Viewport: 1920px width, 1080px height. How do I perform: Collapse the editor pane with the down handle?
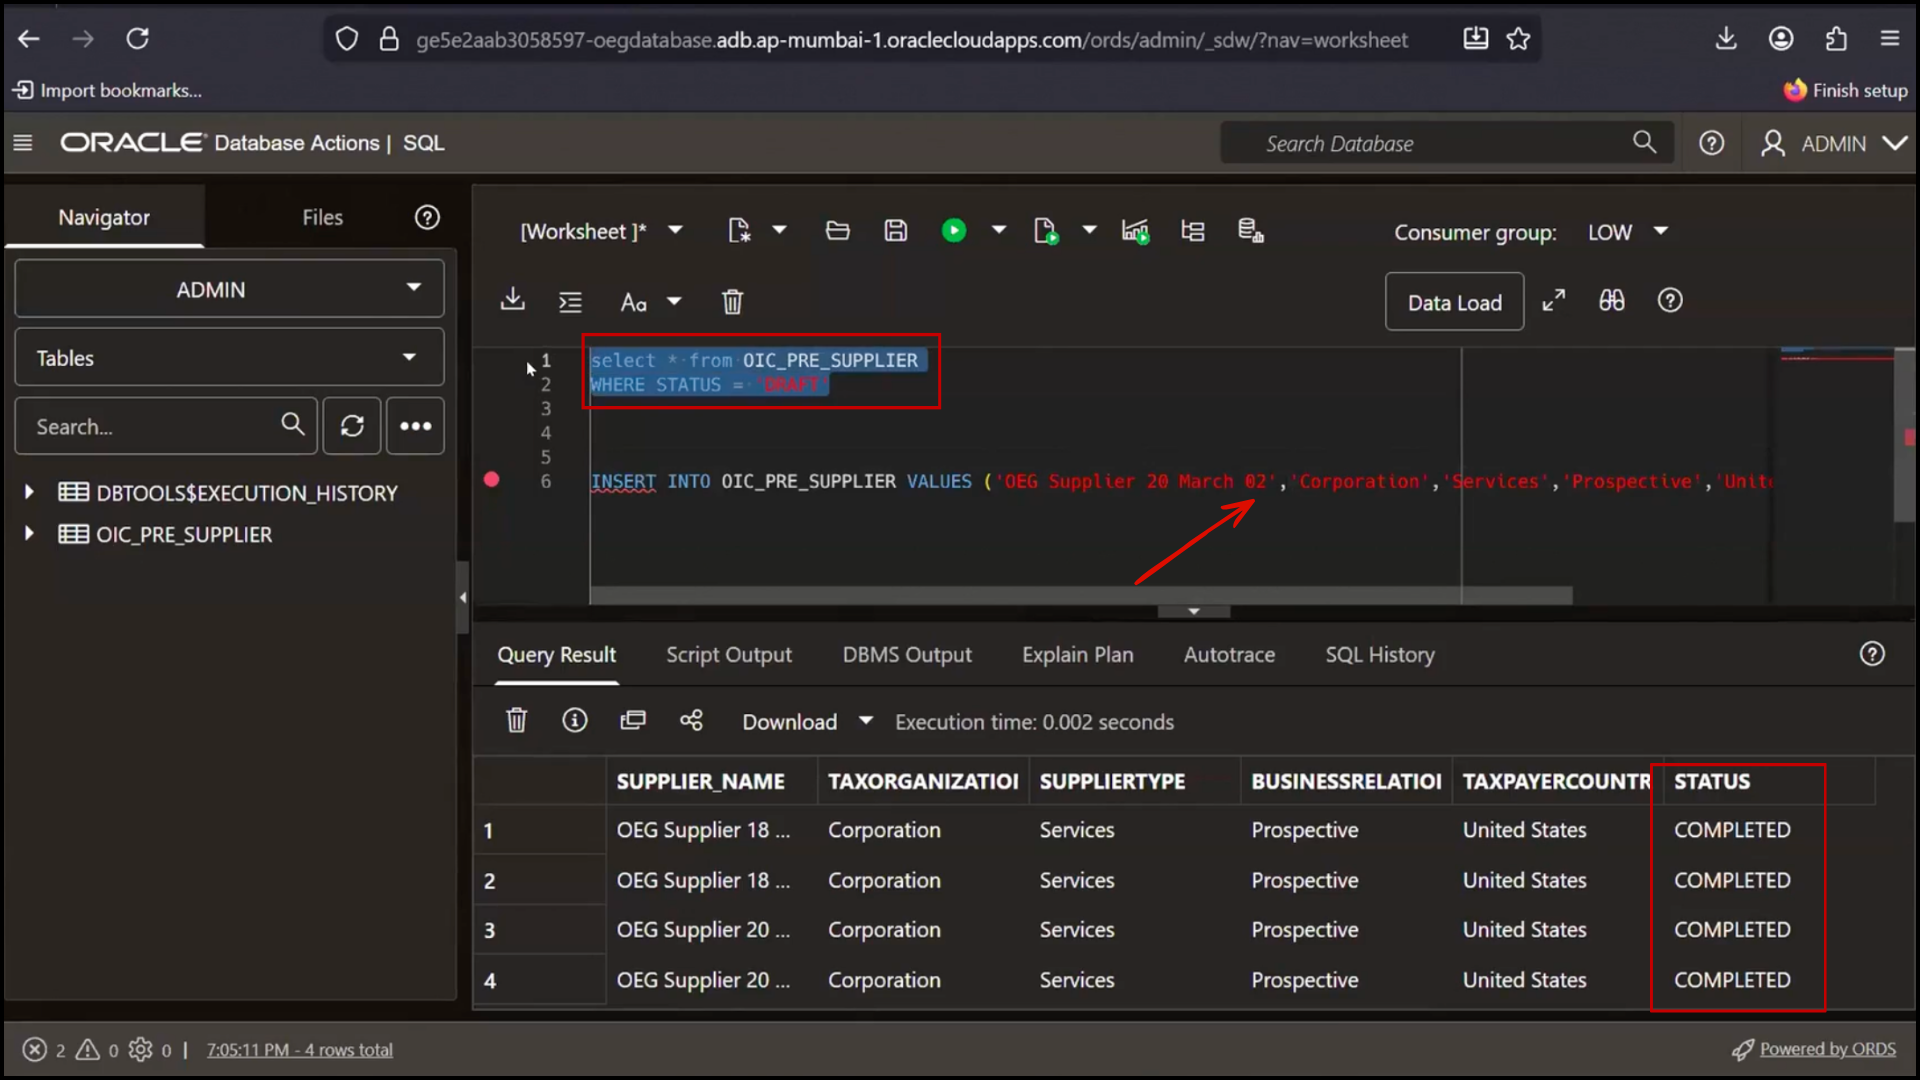coord(1193,611)
